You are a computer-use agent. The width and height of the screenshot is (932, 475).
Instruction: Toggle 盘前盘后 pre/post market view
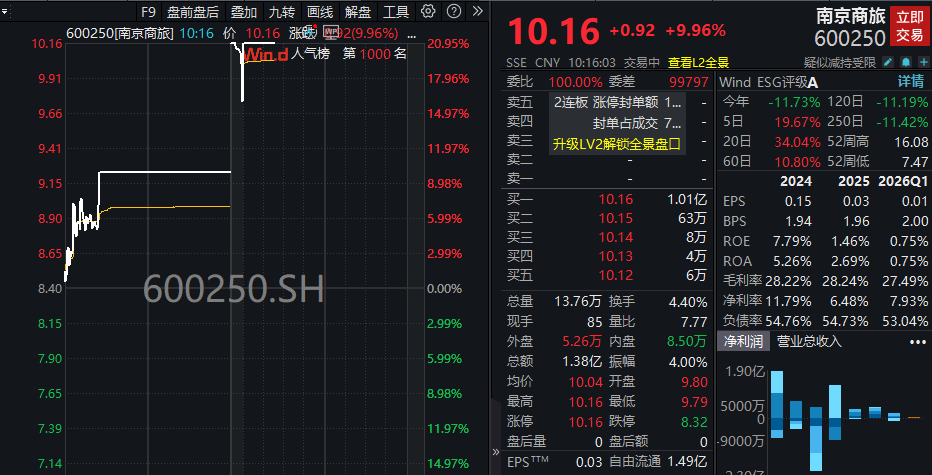193,11
